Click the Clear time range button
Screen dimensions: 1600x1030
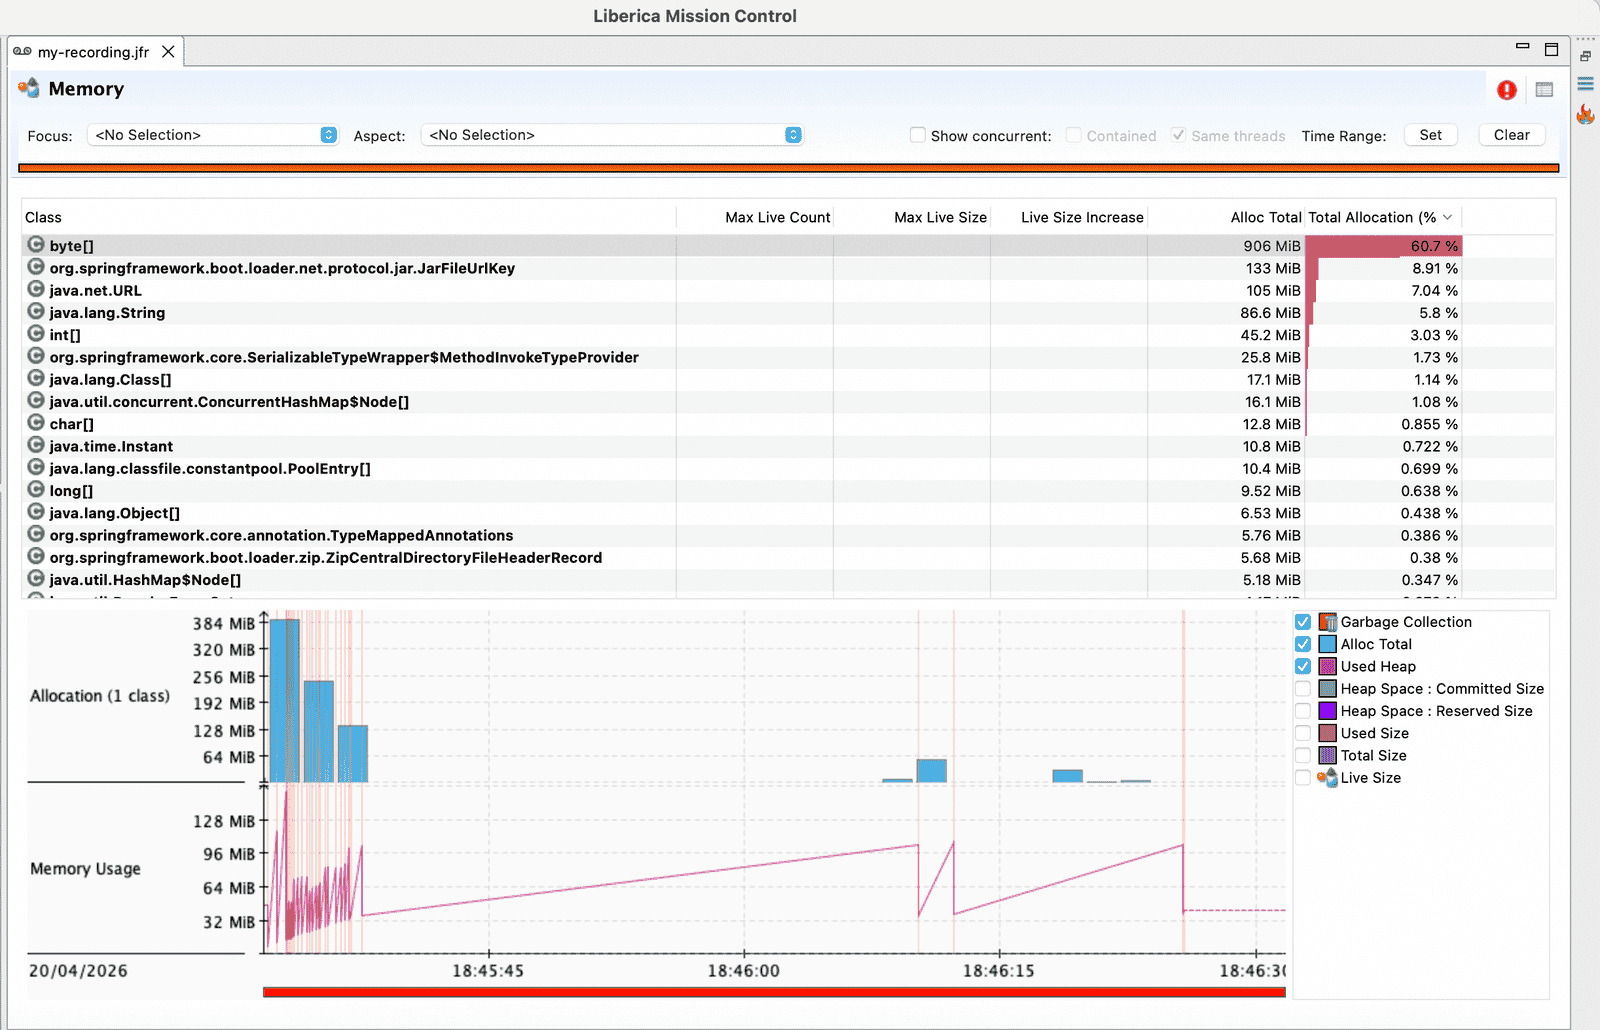coord(1512,135)
